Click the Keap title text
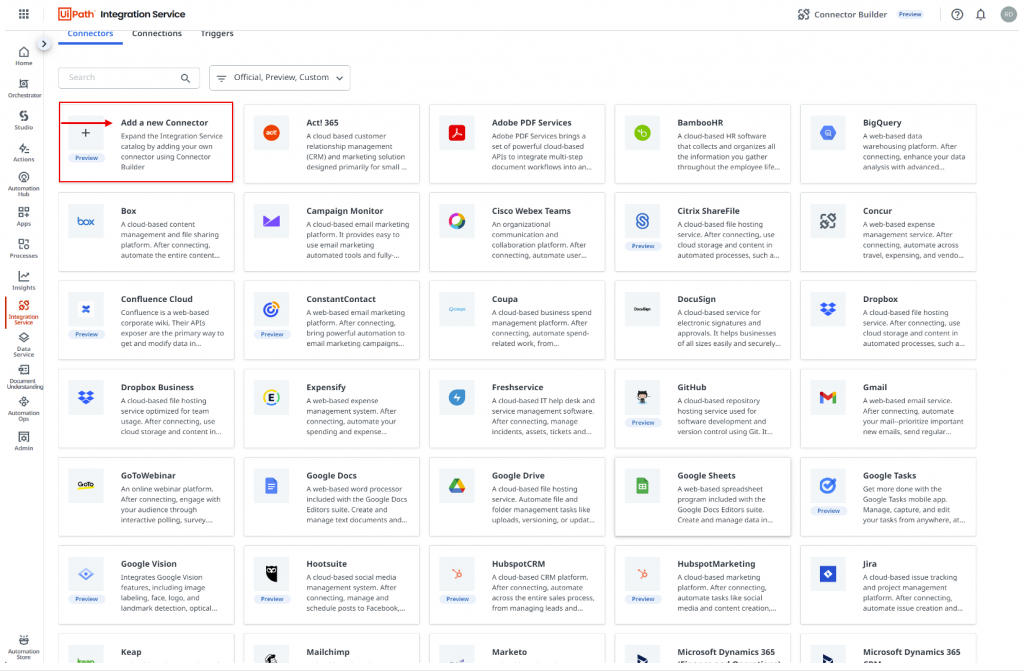This screenshot has width=1024, height=671. tap(131, 652)
